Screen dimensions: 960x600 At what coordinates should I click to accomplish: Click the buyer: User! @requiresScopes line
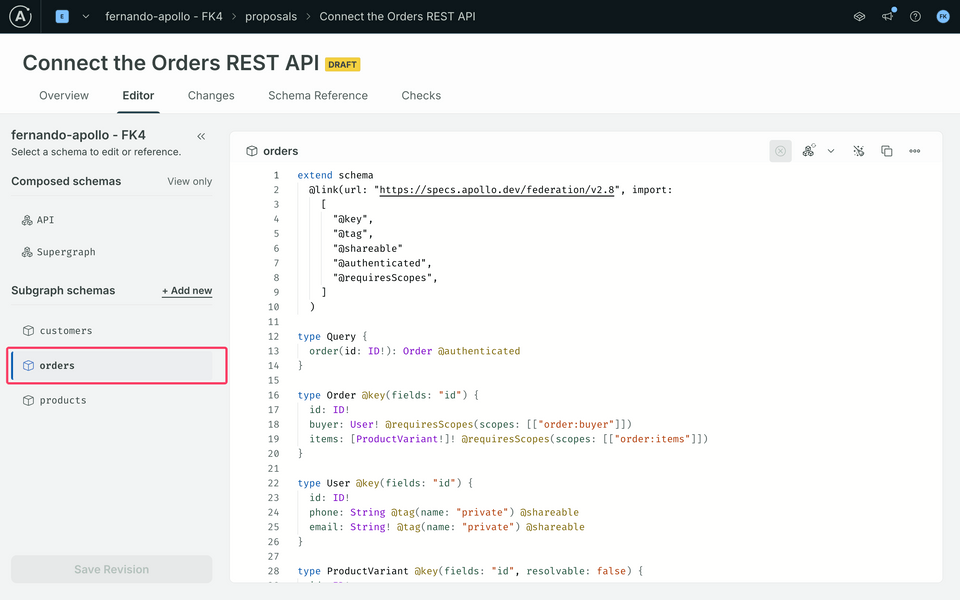pyautogui.click(x=470, y=424)
